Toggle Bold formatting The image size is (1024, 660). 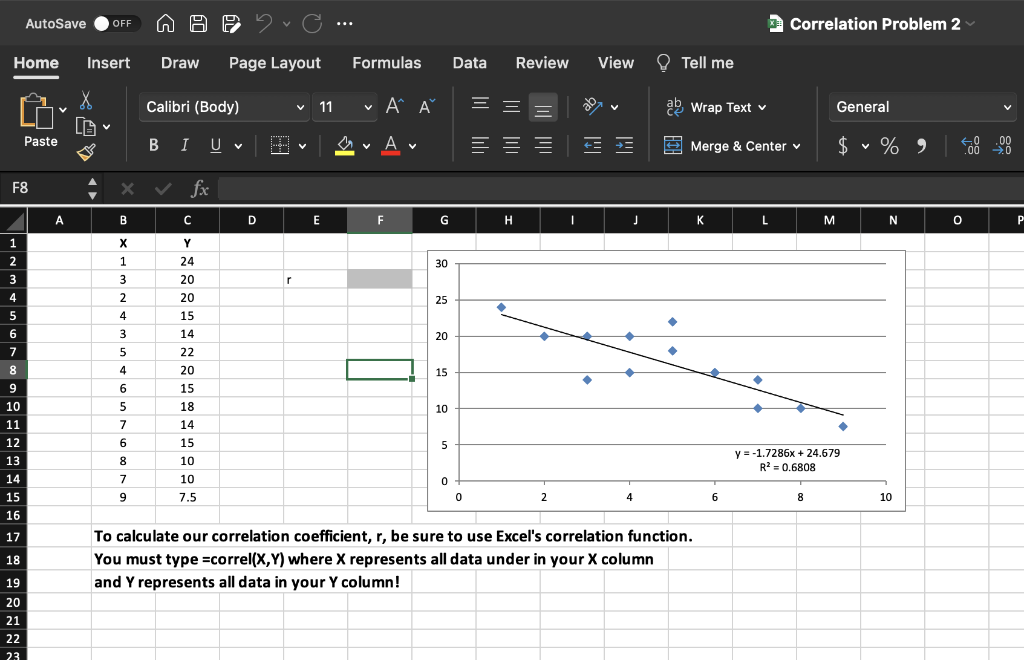(153, 145)
